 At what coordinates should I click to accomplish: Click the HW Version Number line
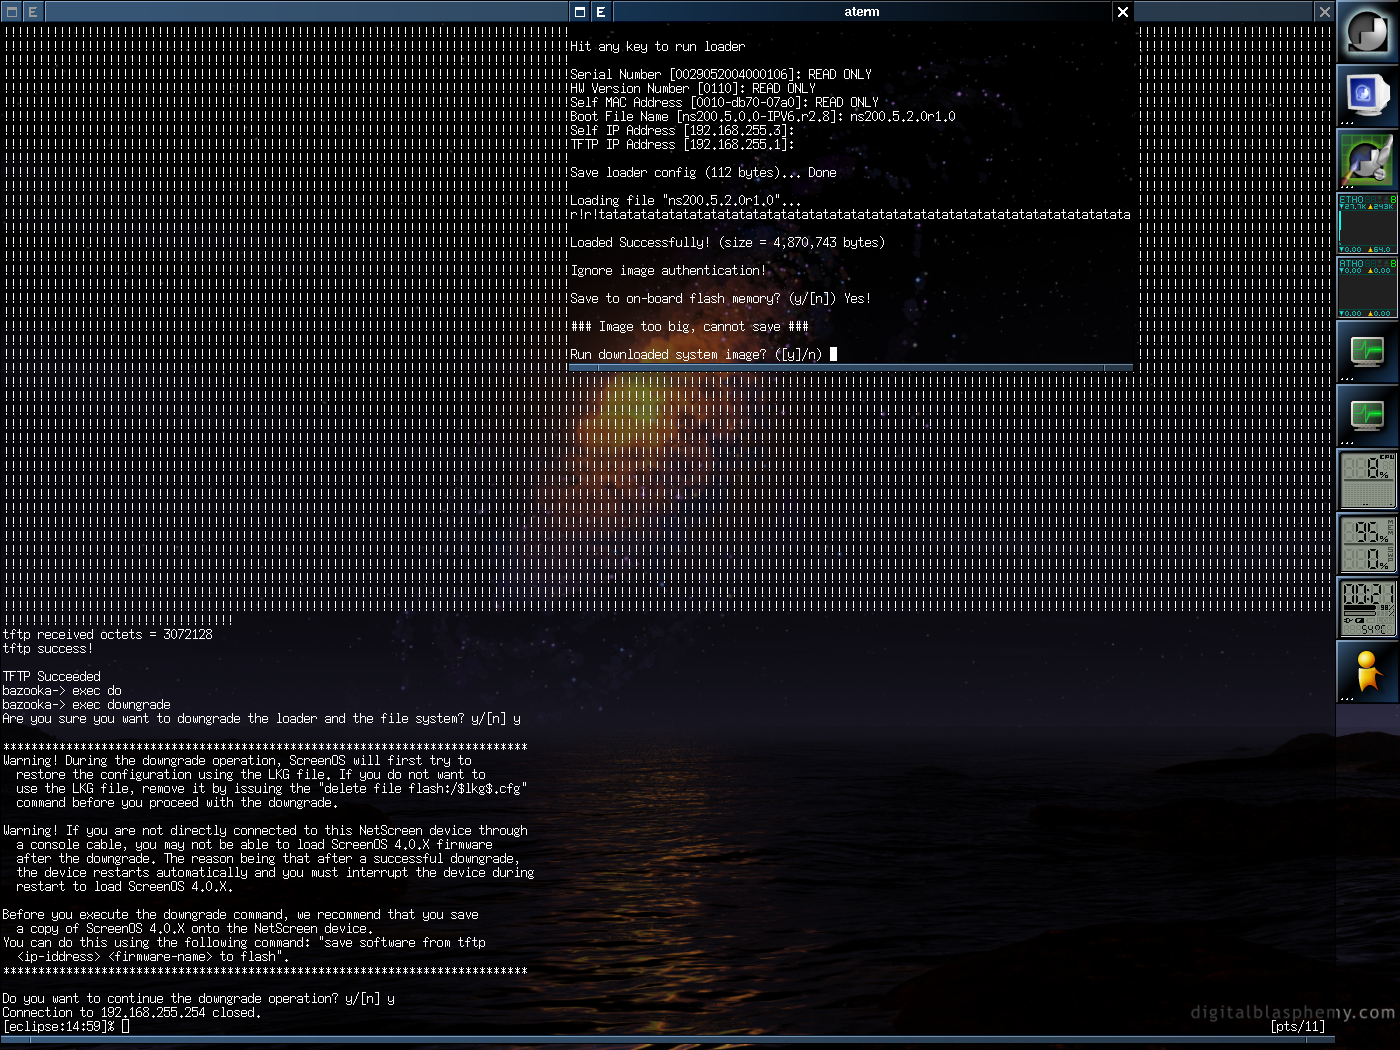click(x=693, y=89)
